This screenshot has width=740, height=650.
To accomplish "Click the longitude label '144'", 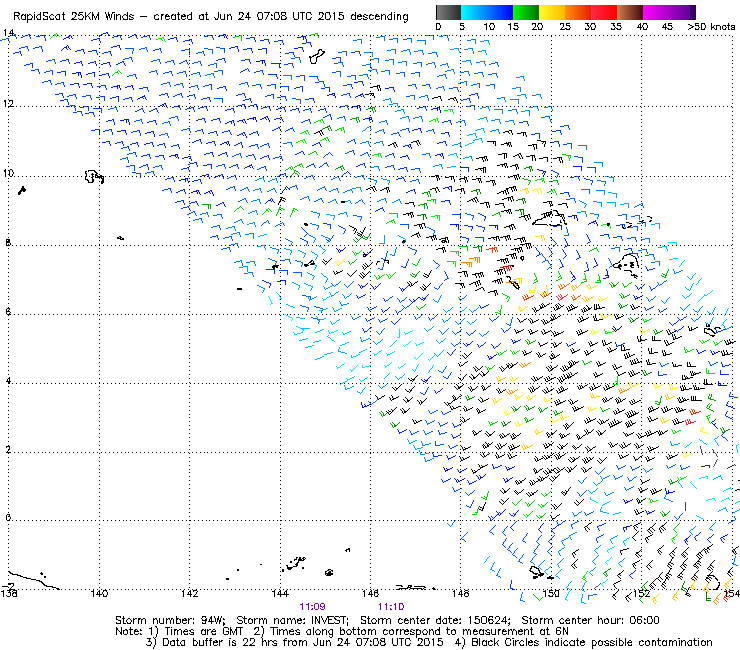I will pyautogui.click(x=280, y=593).
